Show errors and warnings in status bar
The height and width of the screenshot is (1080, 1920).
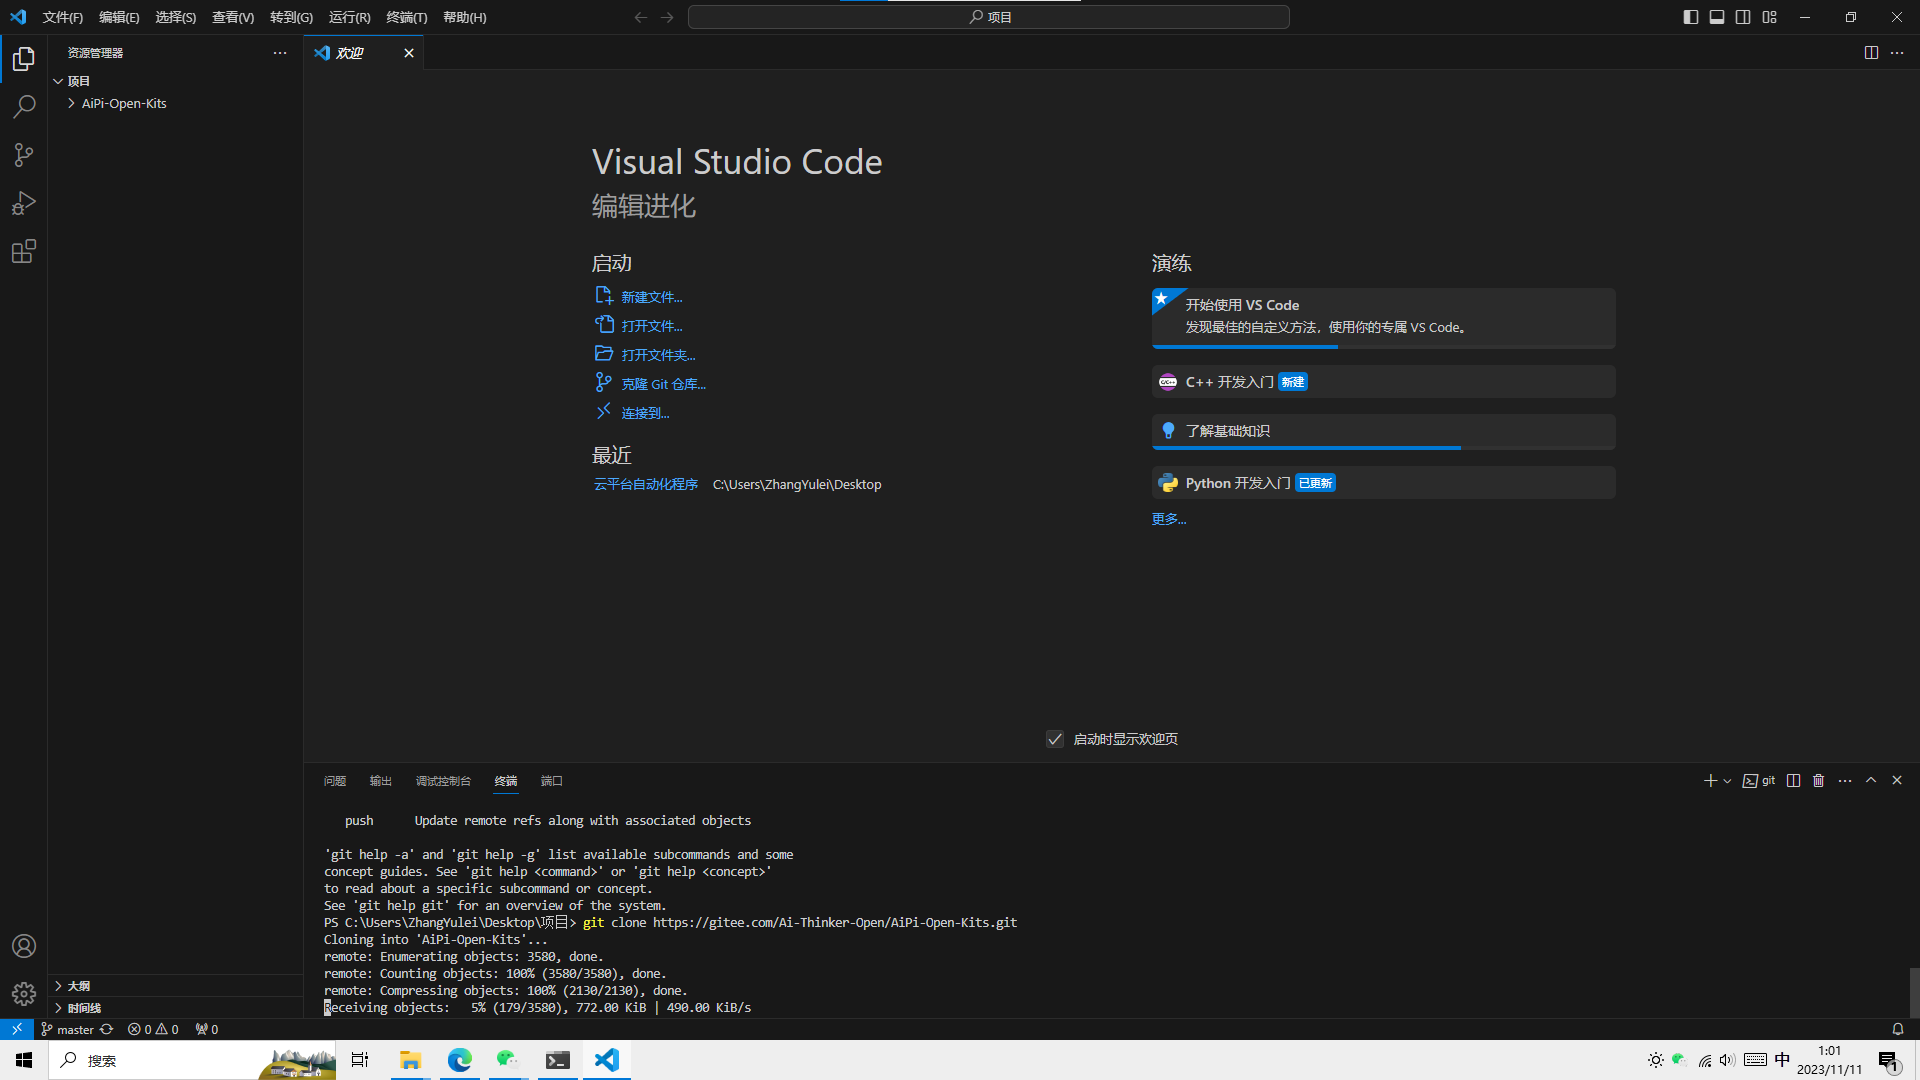[153, 1029]
